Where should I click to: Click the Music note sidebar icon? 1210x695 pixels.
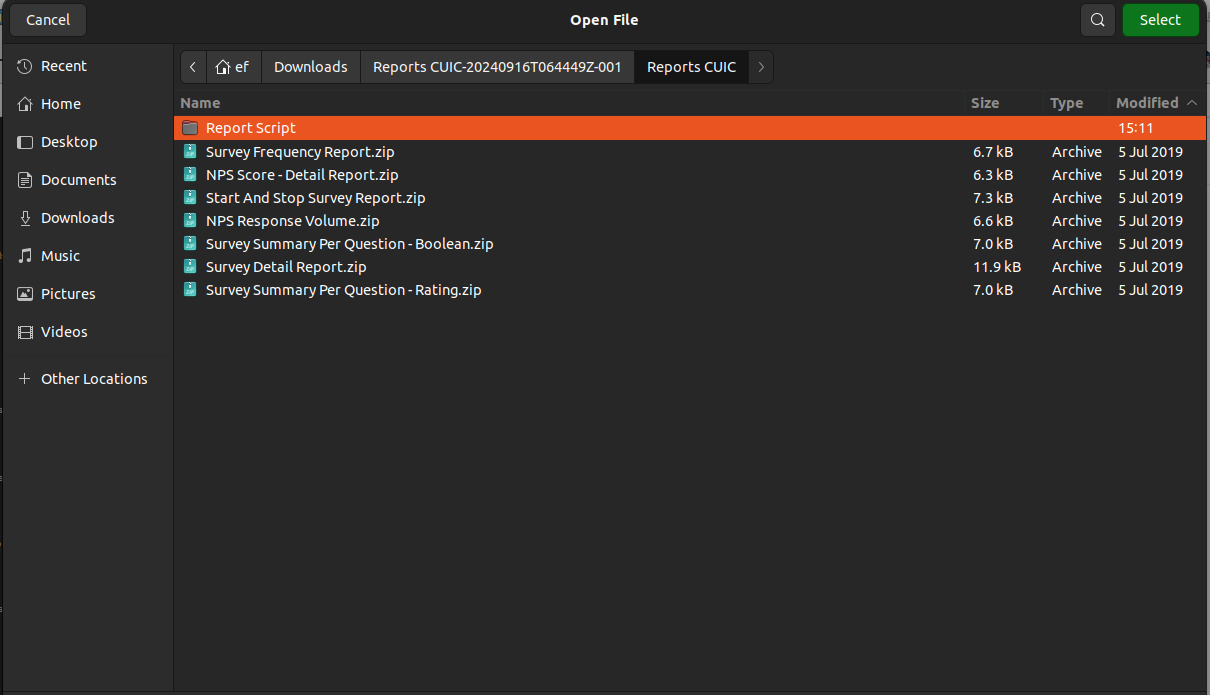point(25,256)
